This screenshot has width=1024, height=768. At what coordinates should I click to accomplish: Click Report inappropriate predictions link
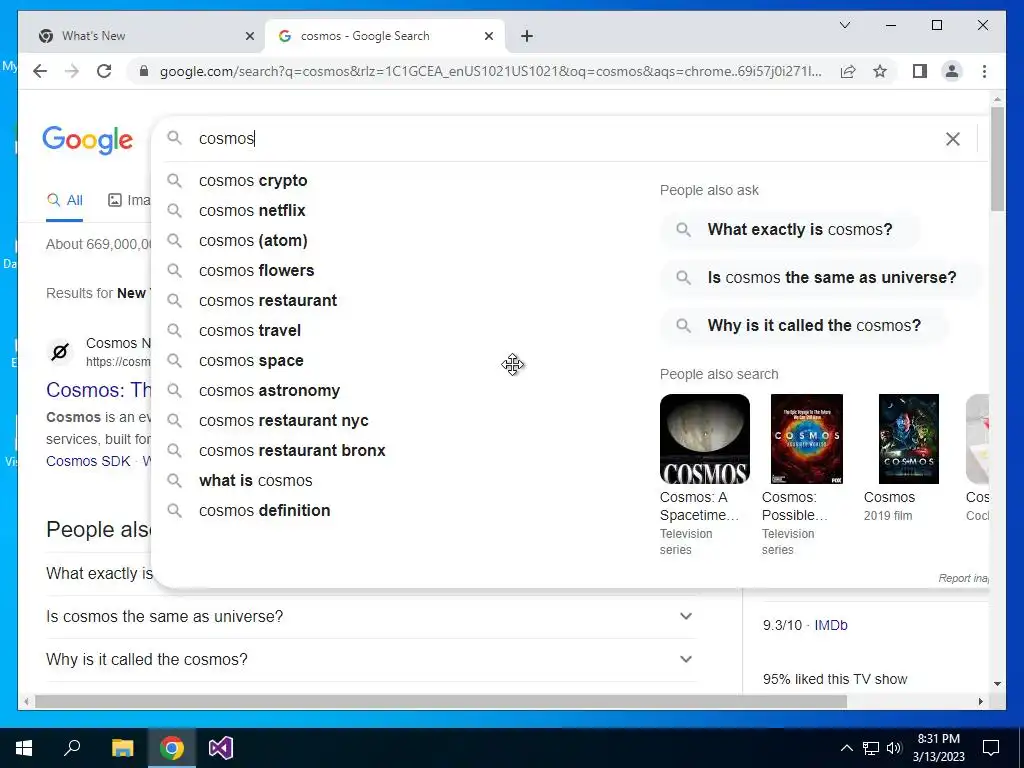pos(964,578)
